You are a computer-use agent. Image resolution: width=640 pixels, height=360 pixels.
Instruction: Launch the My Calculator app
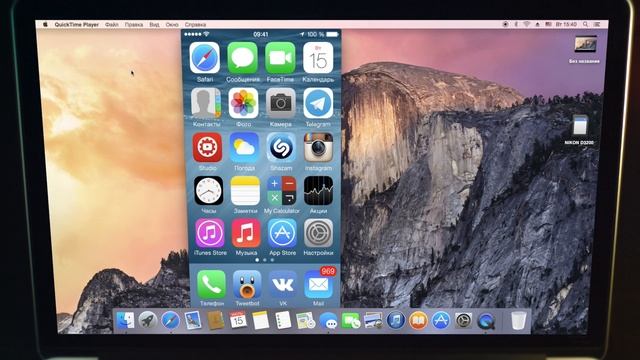point(282,191)
